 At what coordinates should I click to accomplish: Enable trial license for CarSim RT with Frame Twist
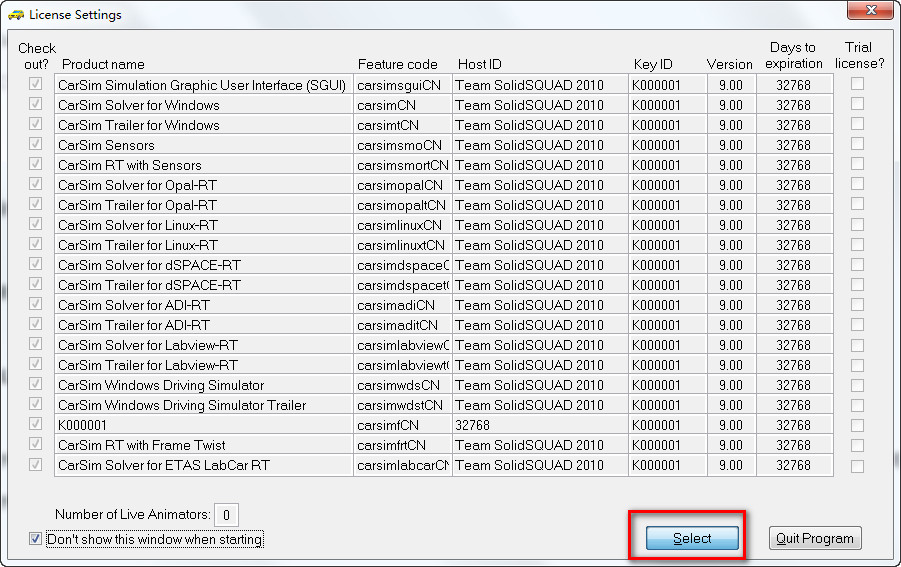[857, 445]
